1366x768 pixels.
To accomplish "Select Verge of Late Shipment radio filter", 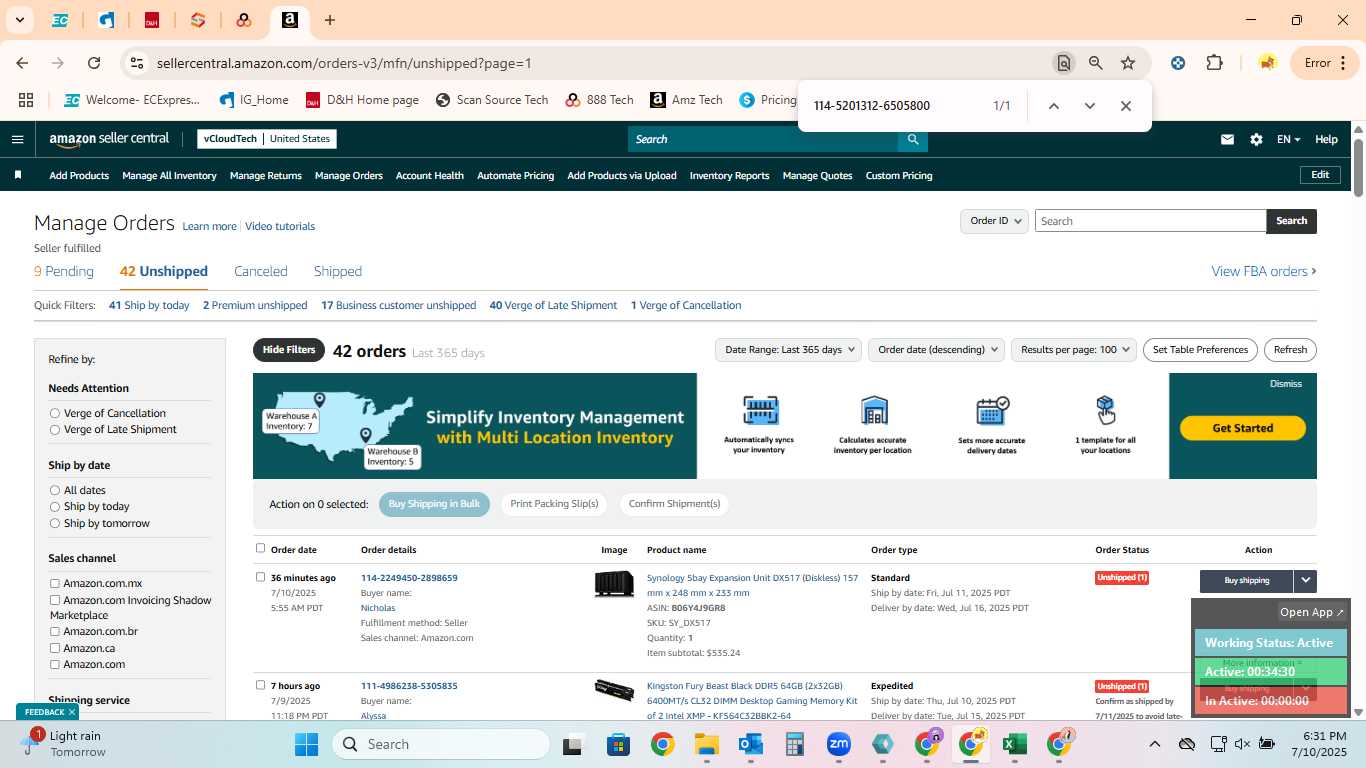I will tap(55, 429).
